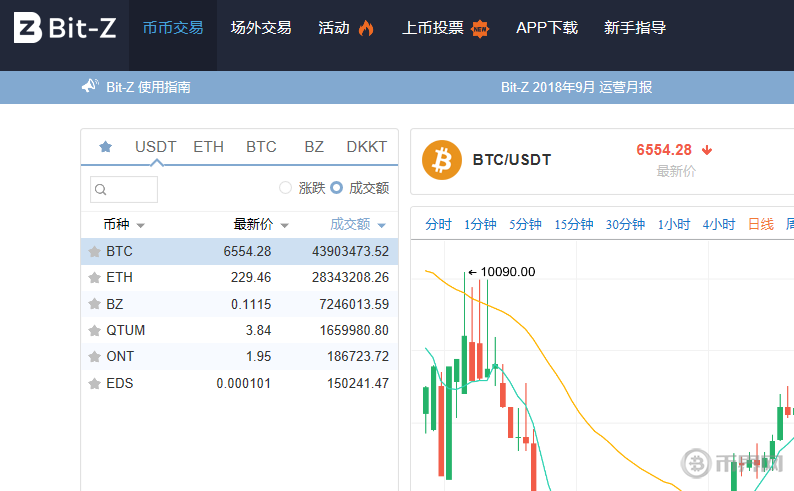Open the favorites star tab
The image size is (794, 491).
(105, 147)
